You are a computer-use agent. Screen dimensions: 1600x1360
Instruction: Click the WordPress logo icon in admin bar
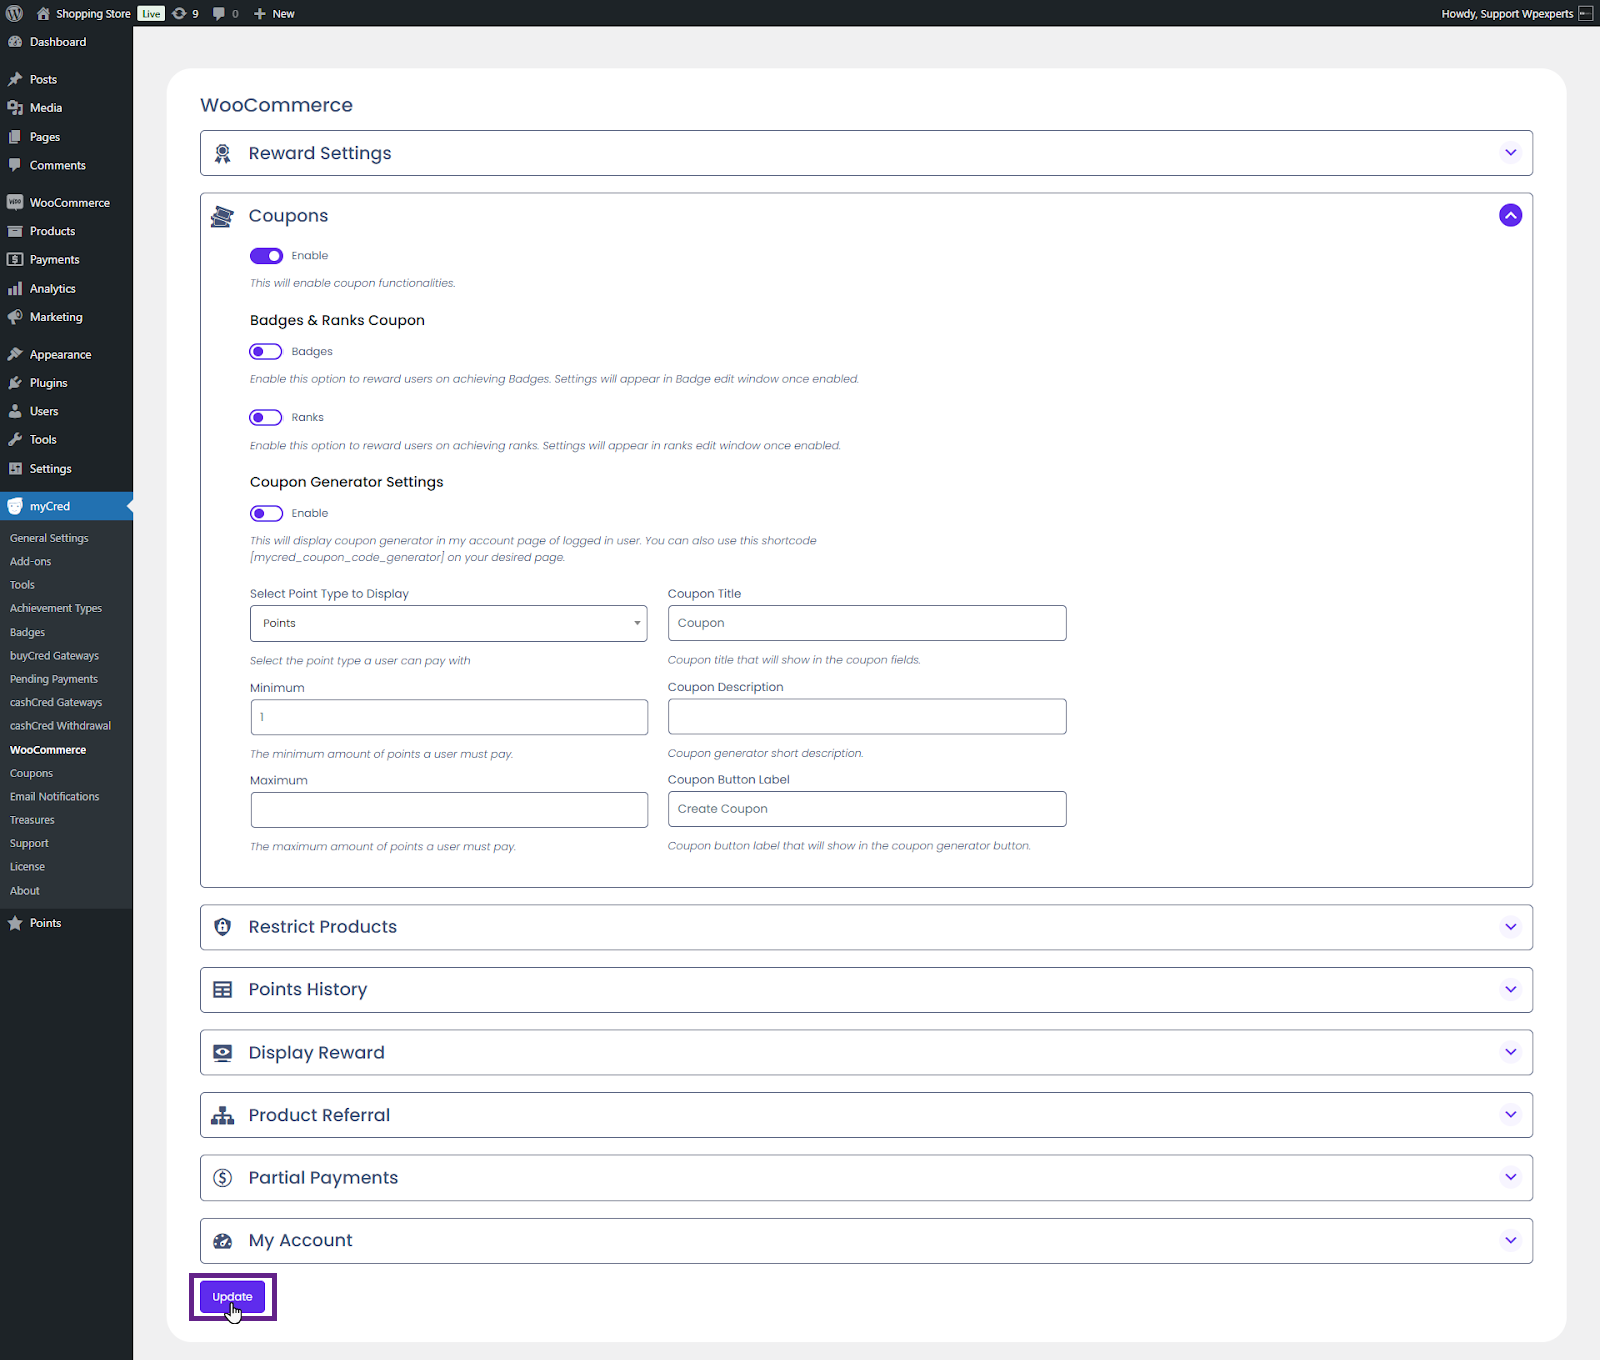pyautogui.click(x=14, y=13)
